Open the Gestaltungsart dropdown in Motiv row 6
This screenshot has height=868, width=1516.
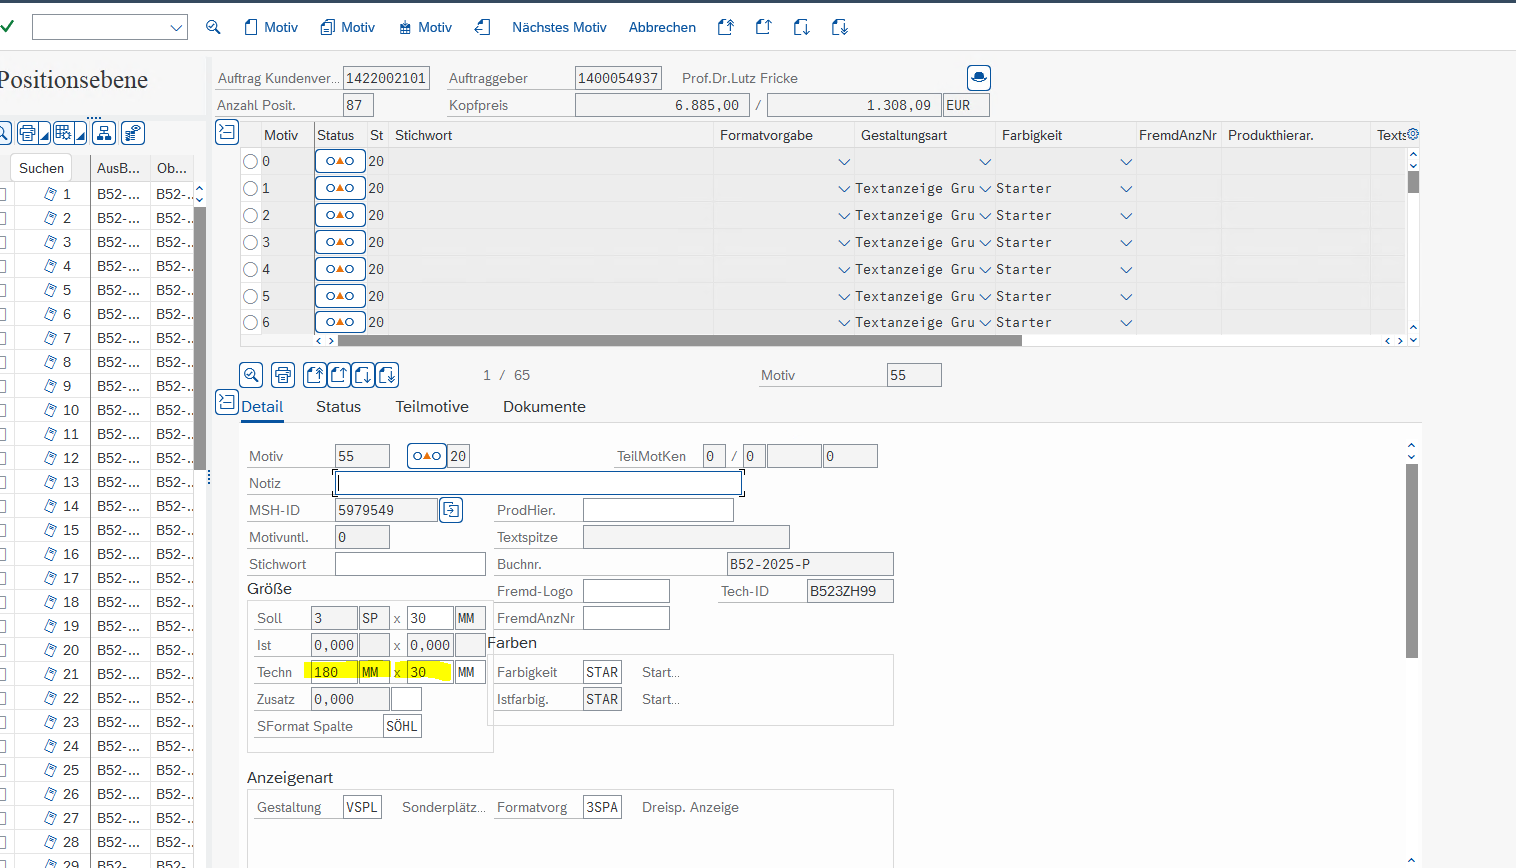pos(985,323)
